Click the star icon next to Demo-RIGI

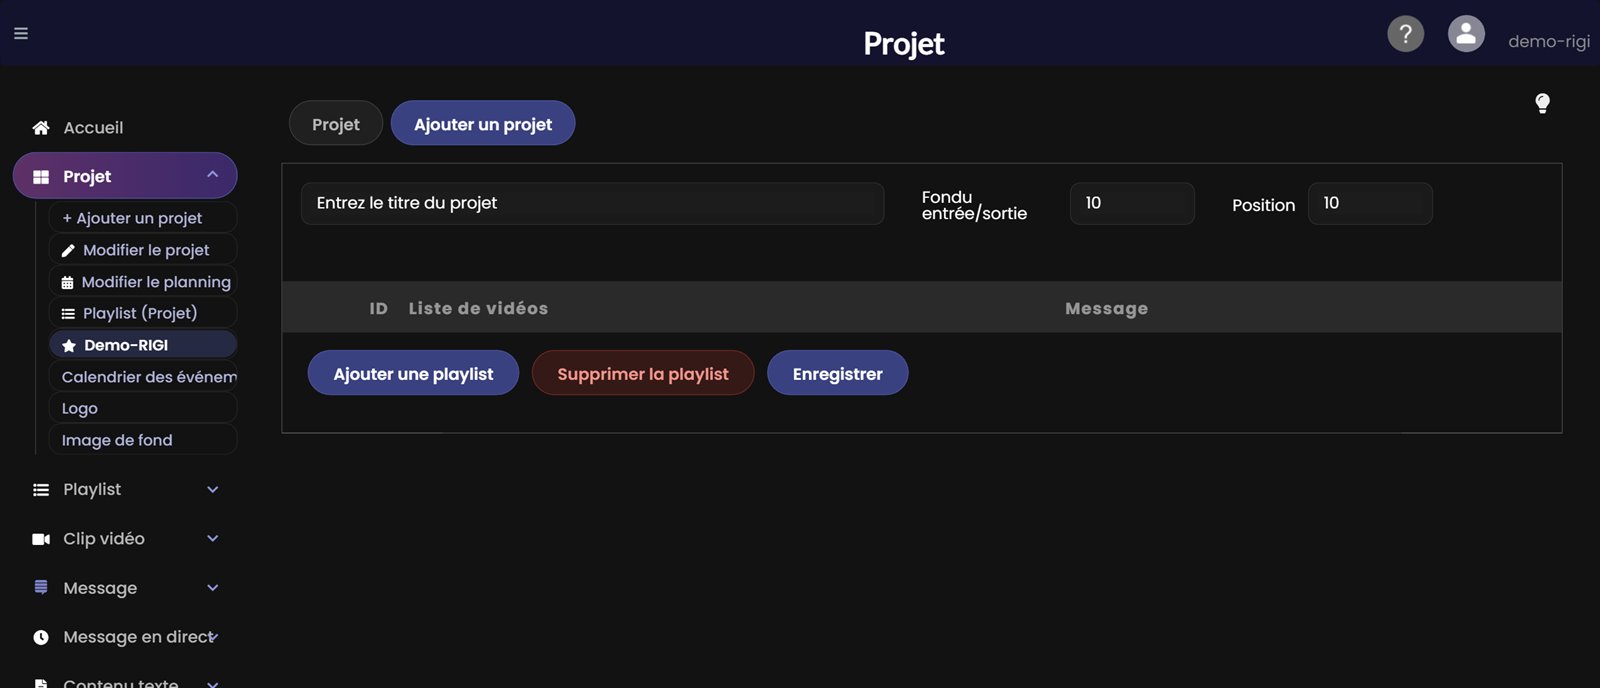(x=69, y=346)
